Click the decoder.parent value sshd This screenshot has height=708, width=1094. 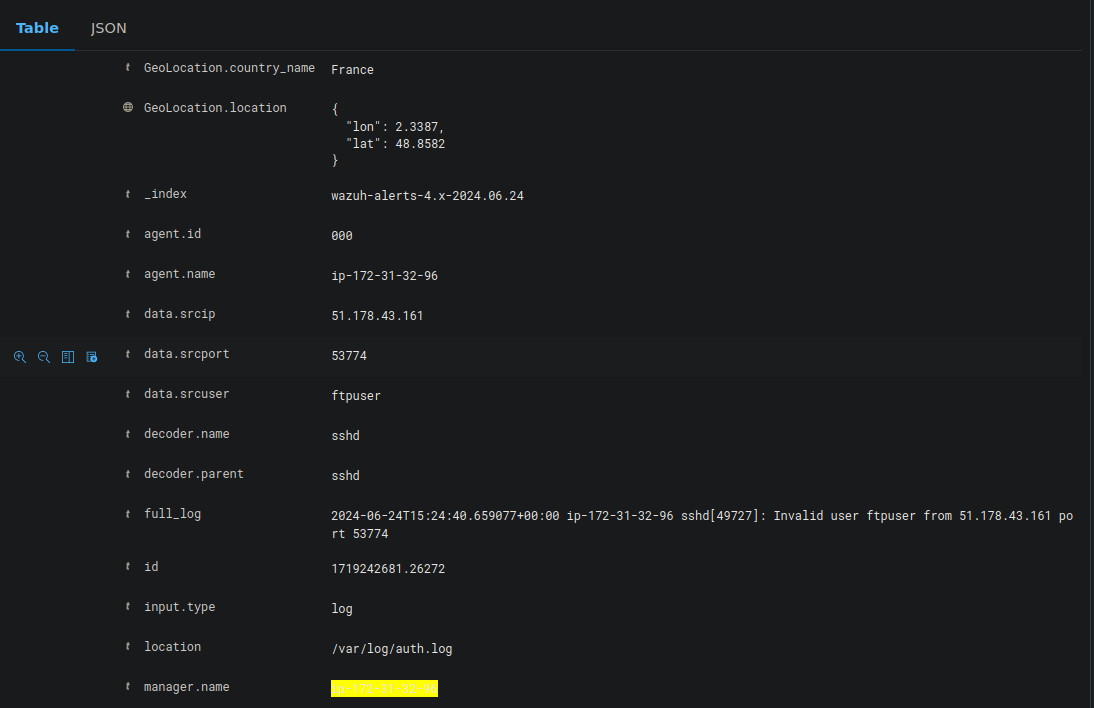pyautogui.click(x=345, y=476)
